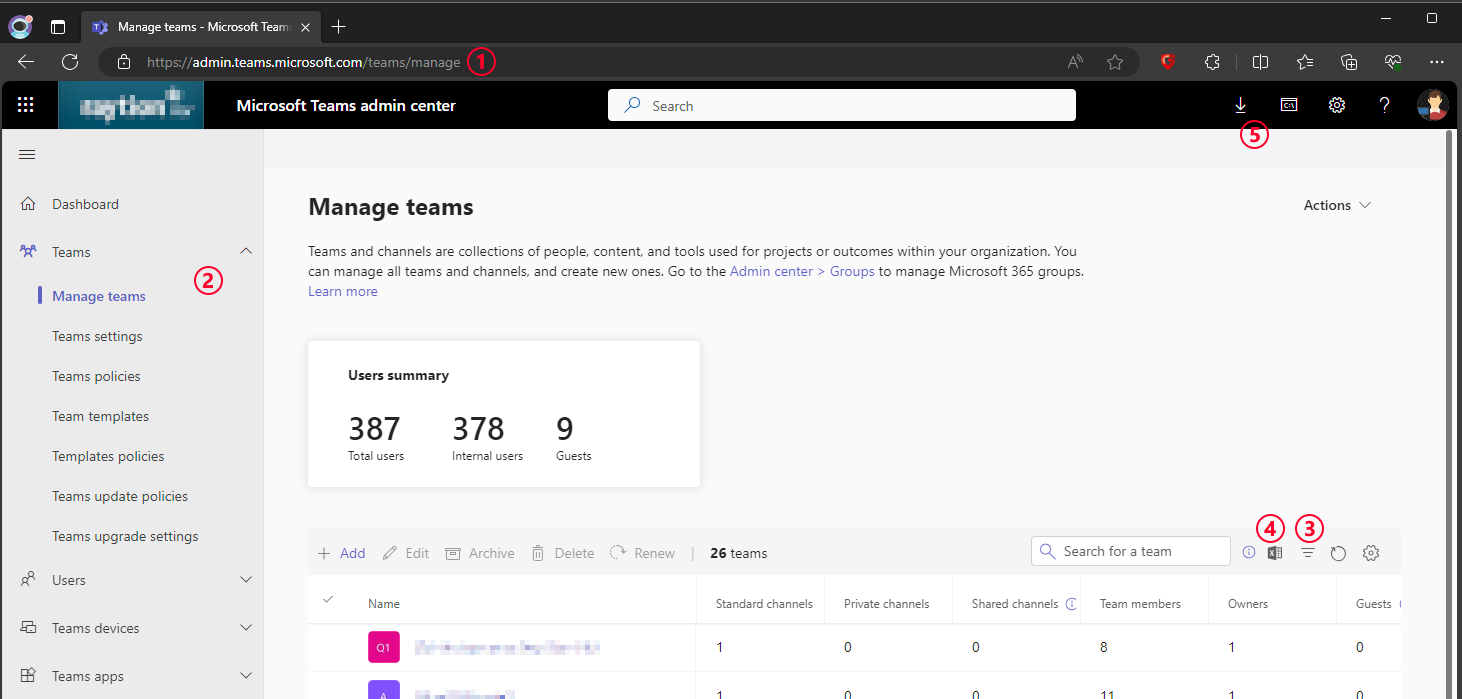Collapse the navigation with the hamburger icon
Screen dimensions: 1462x699
point(27,154)
